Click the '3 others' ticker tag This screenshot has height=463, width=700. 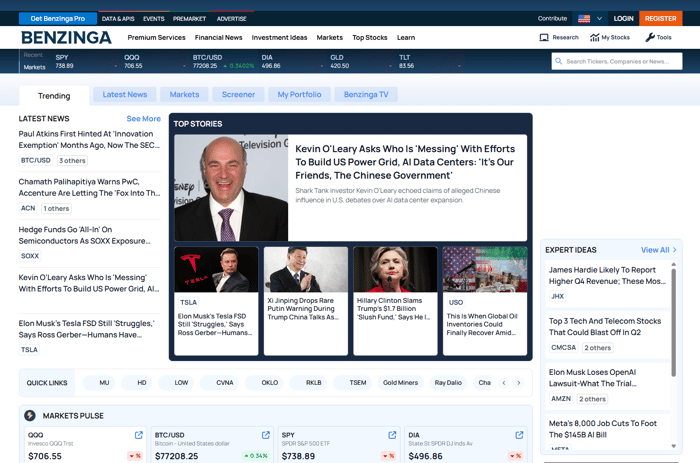[x=72, y=161]
